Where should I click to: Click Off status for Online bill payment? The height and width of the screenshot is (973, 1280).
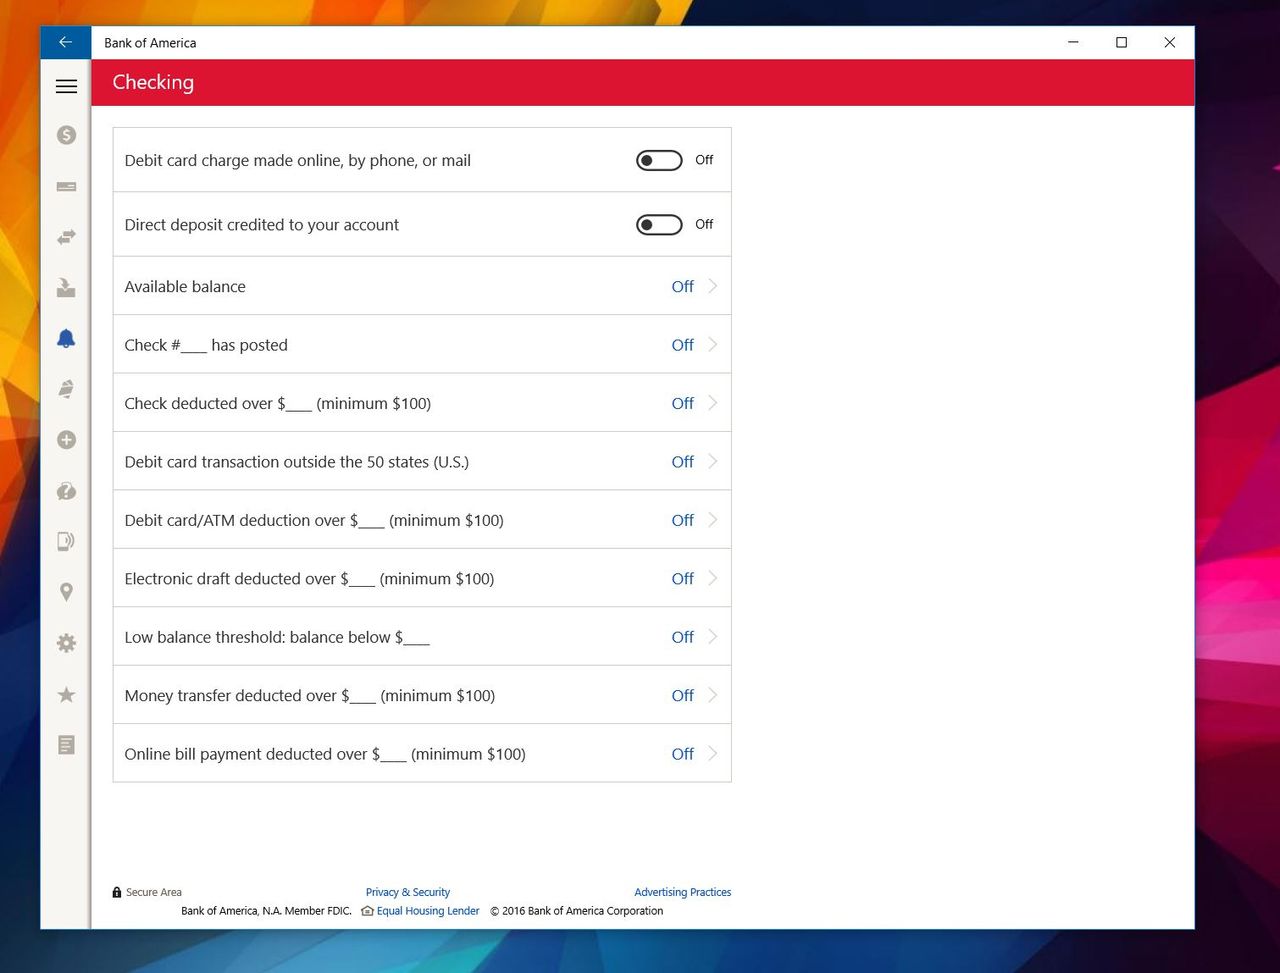[682, 754]
